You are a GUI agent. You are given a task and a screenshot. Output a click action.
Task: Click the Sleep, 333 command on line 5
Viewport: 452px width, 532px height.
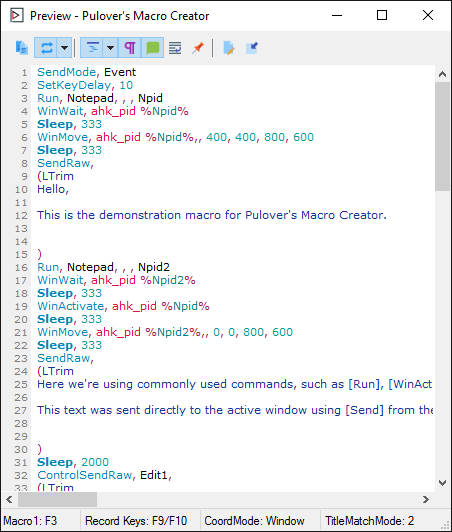(x=70, y=124)
